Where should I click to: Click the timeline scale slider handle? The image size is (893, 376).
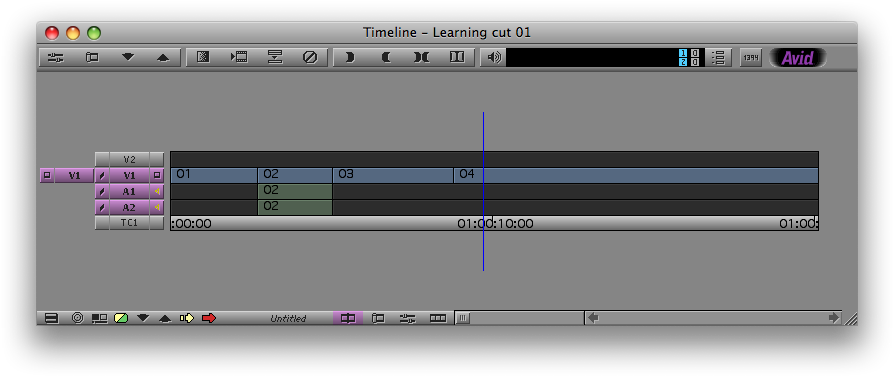462,319
